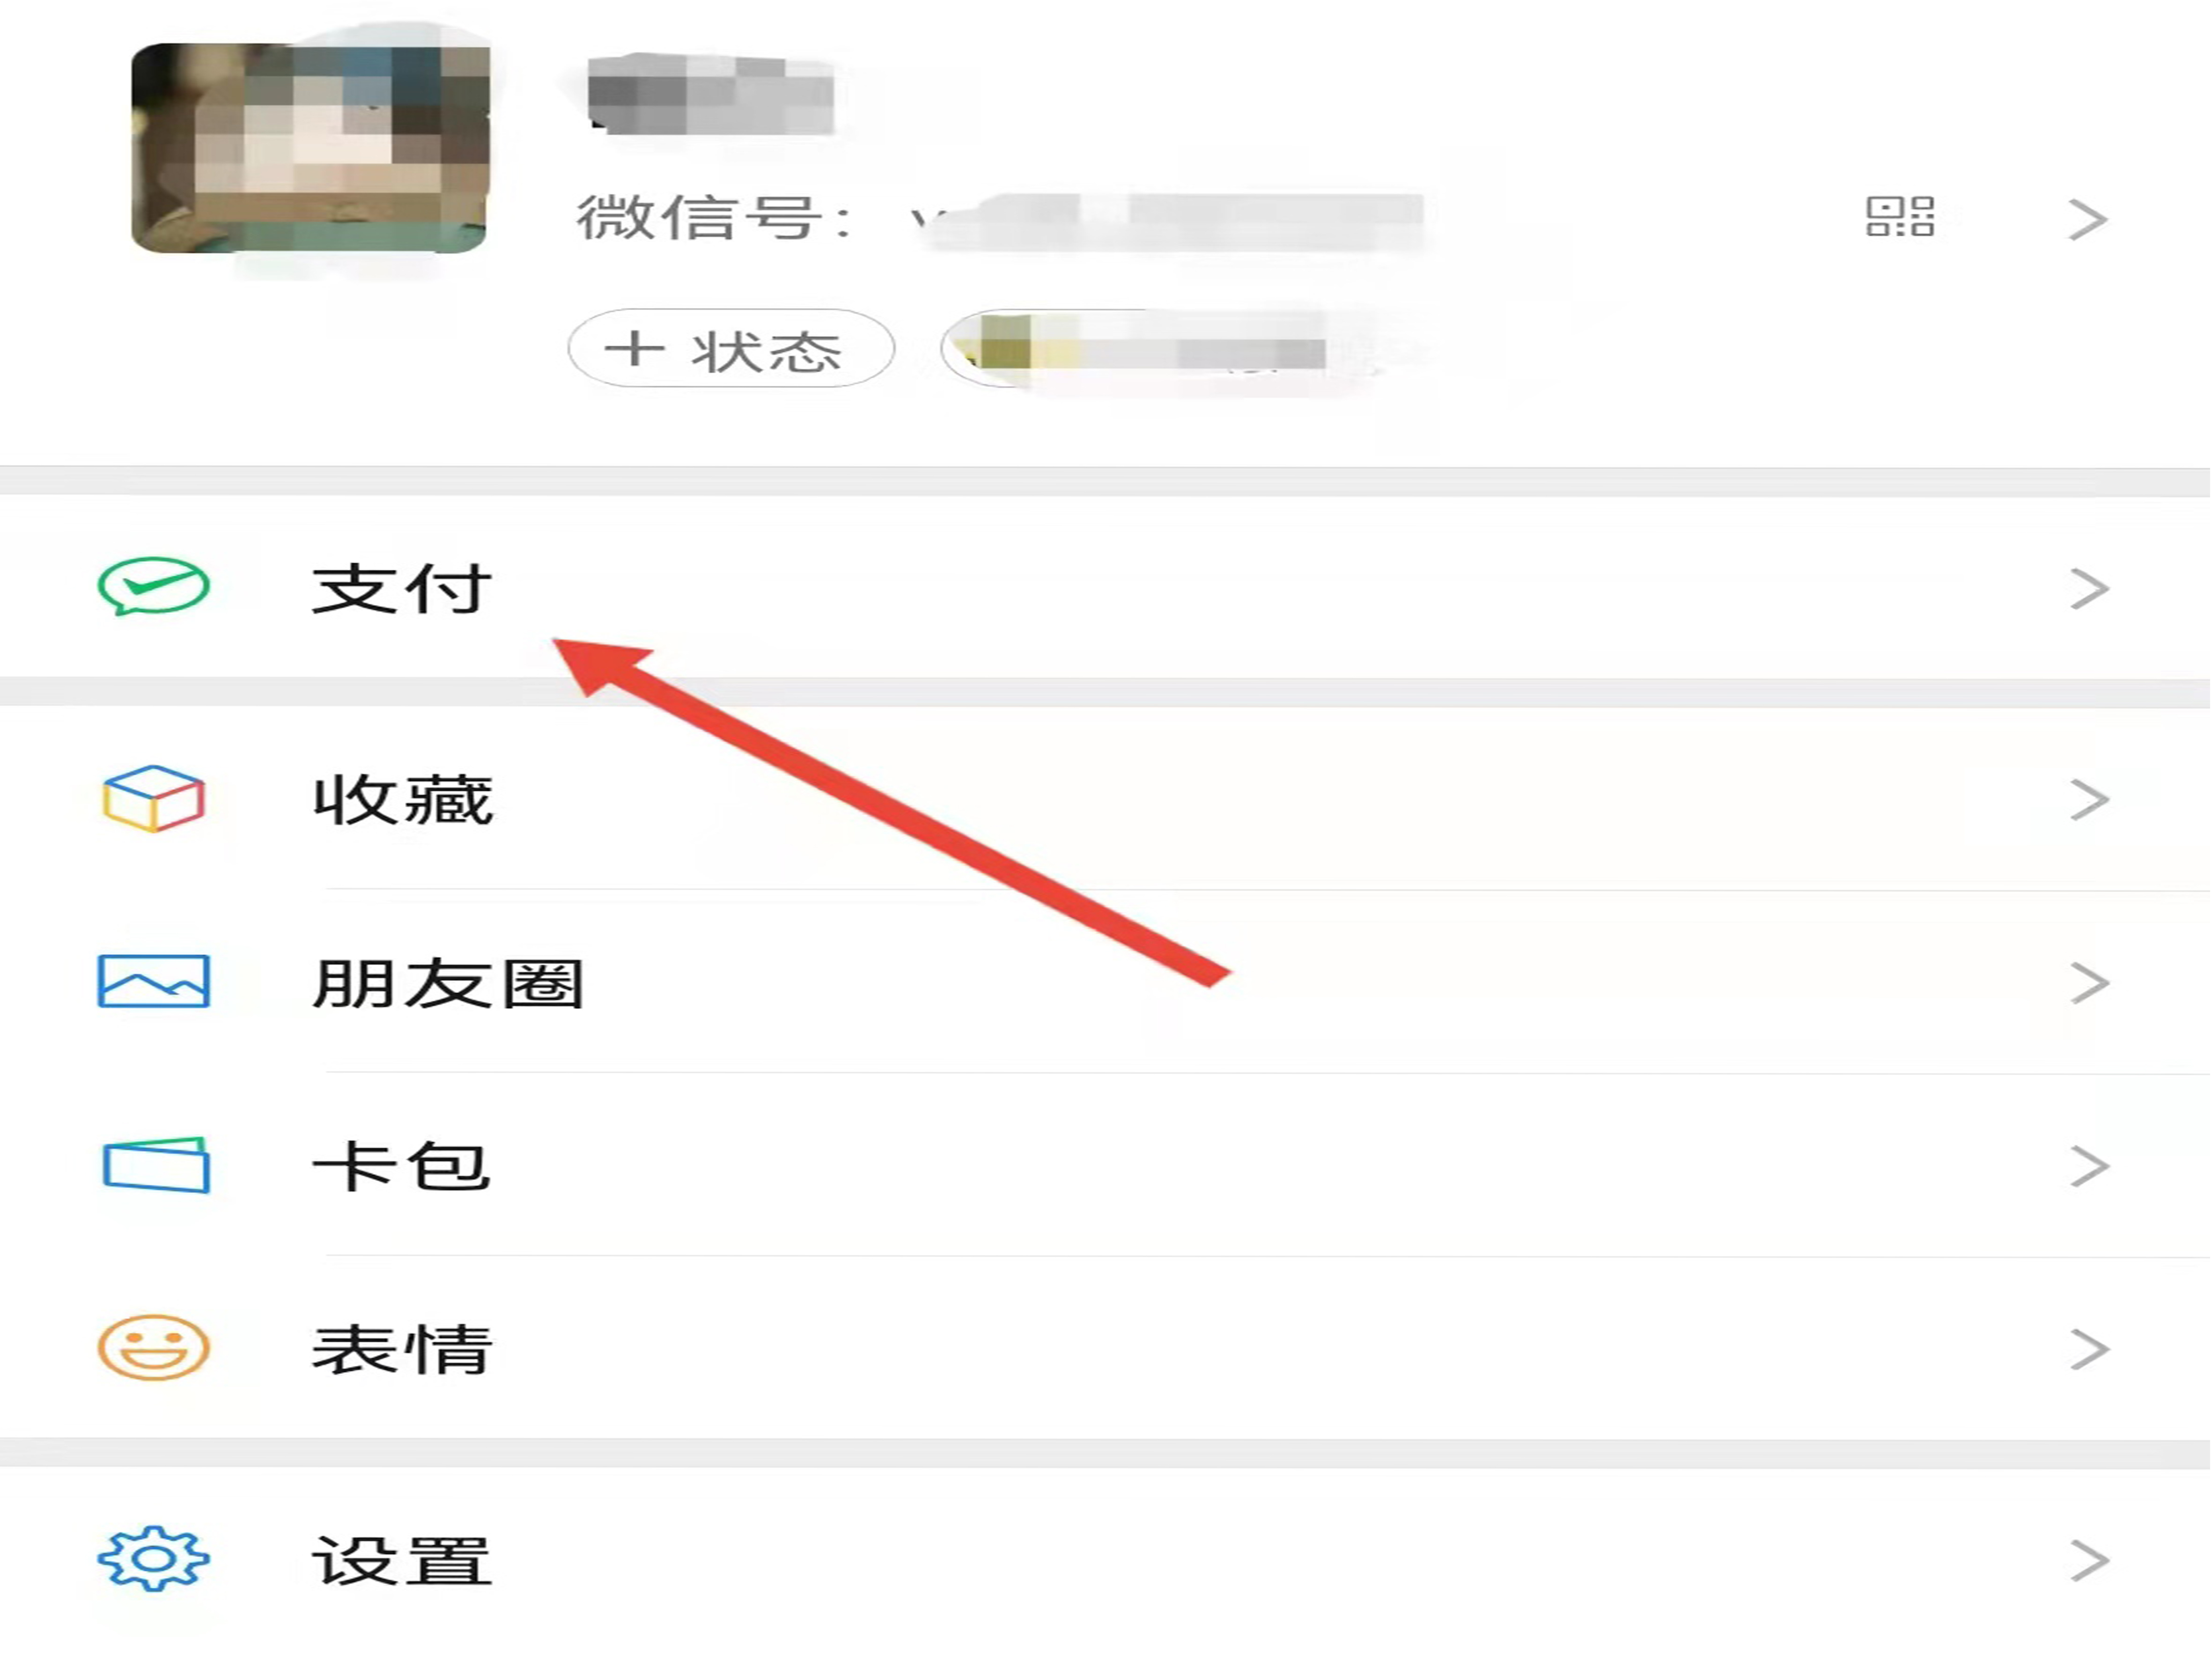This screenshot has width=2212, height=1659.
Task: Tap the orange smiley Stickers icon
Action: (x=153, y=1347)
